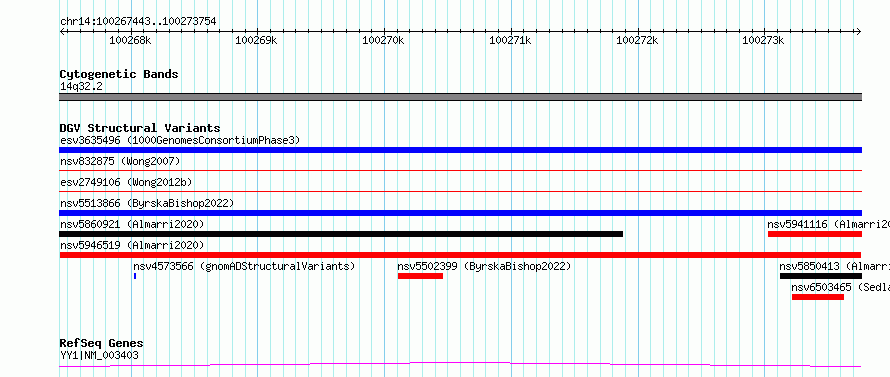Image resolution: width=890 pixels, height=377 pixels.
Task: Open the nsv5850413 label text
Action: [834, 266]
